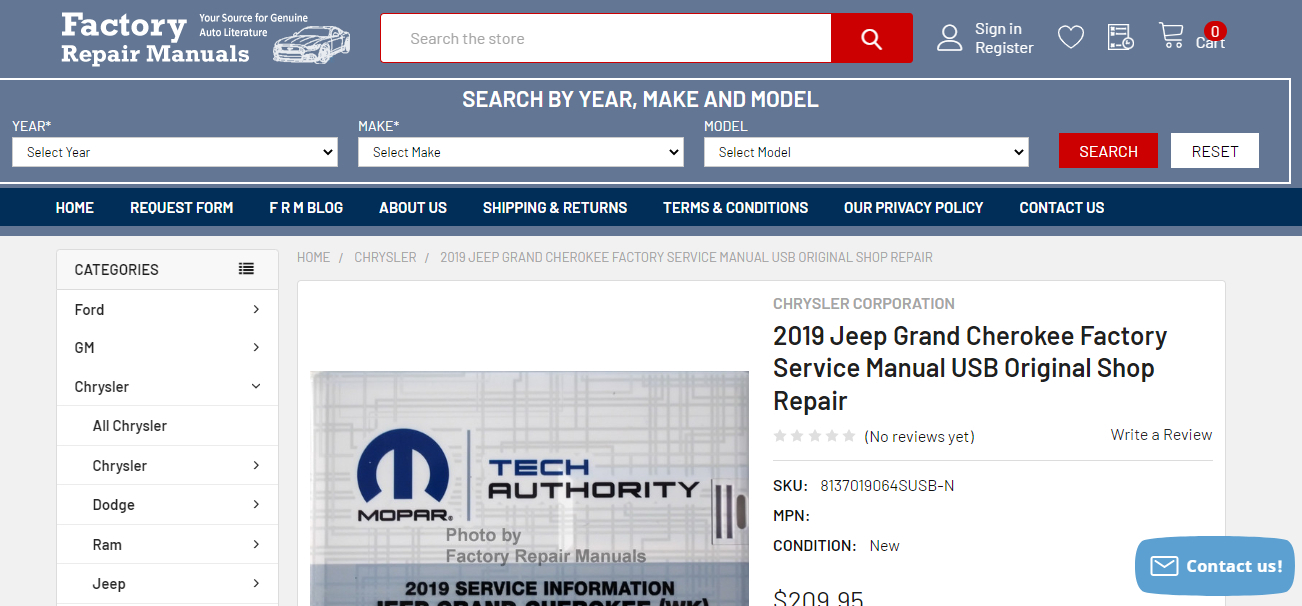The width and height of the screenshot is (1302, 606).
Task: Select the Ford category
Action: 89,309
